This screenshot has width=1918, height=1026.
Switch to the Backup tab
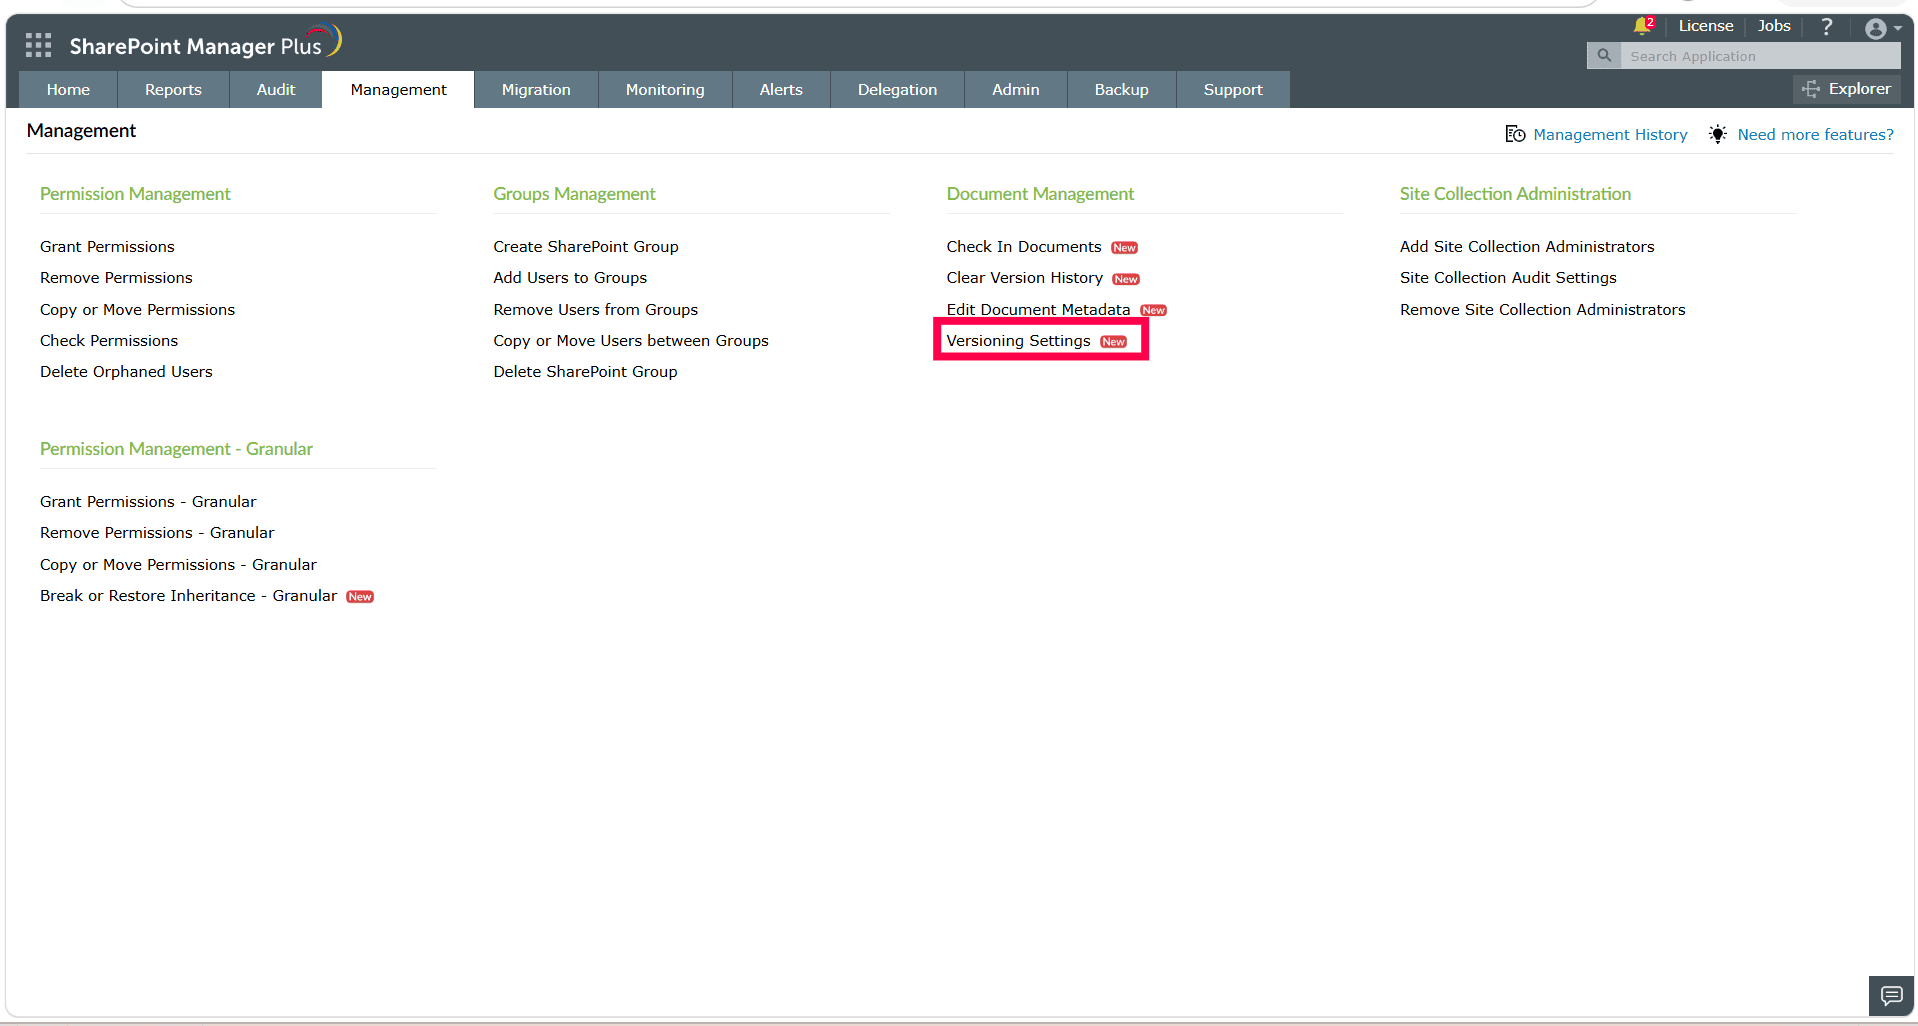point(1121,89)
